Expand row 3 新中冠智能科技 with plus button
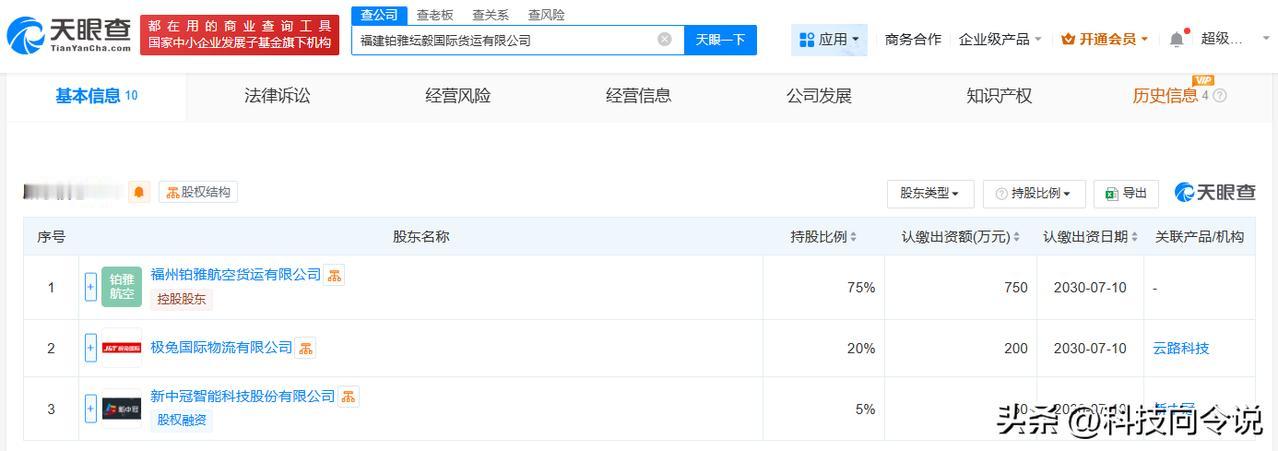1278x451 pixels. (91, 408)
